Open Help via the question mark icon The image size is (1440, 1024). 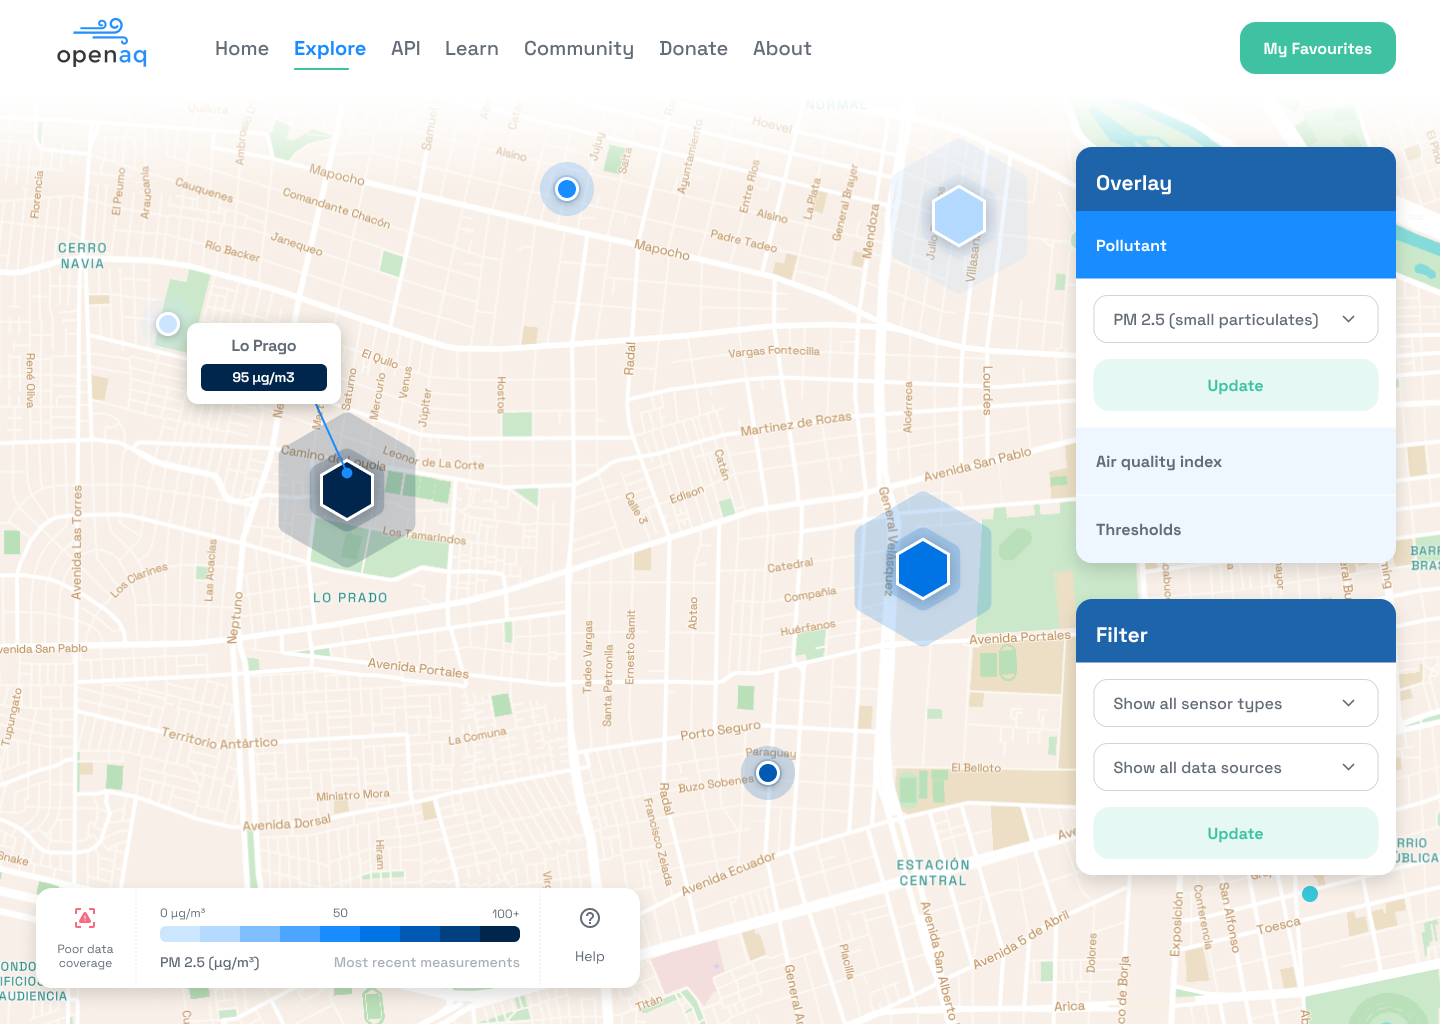point(590,918)
